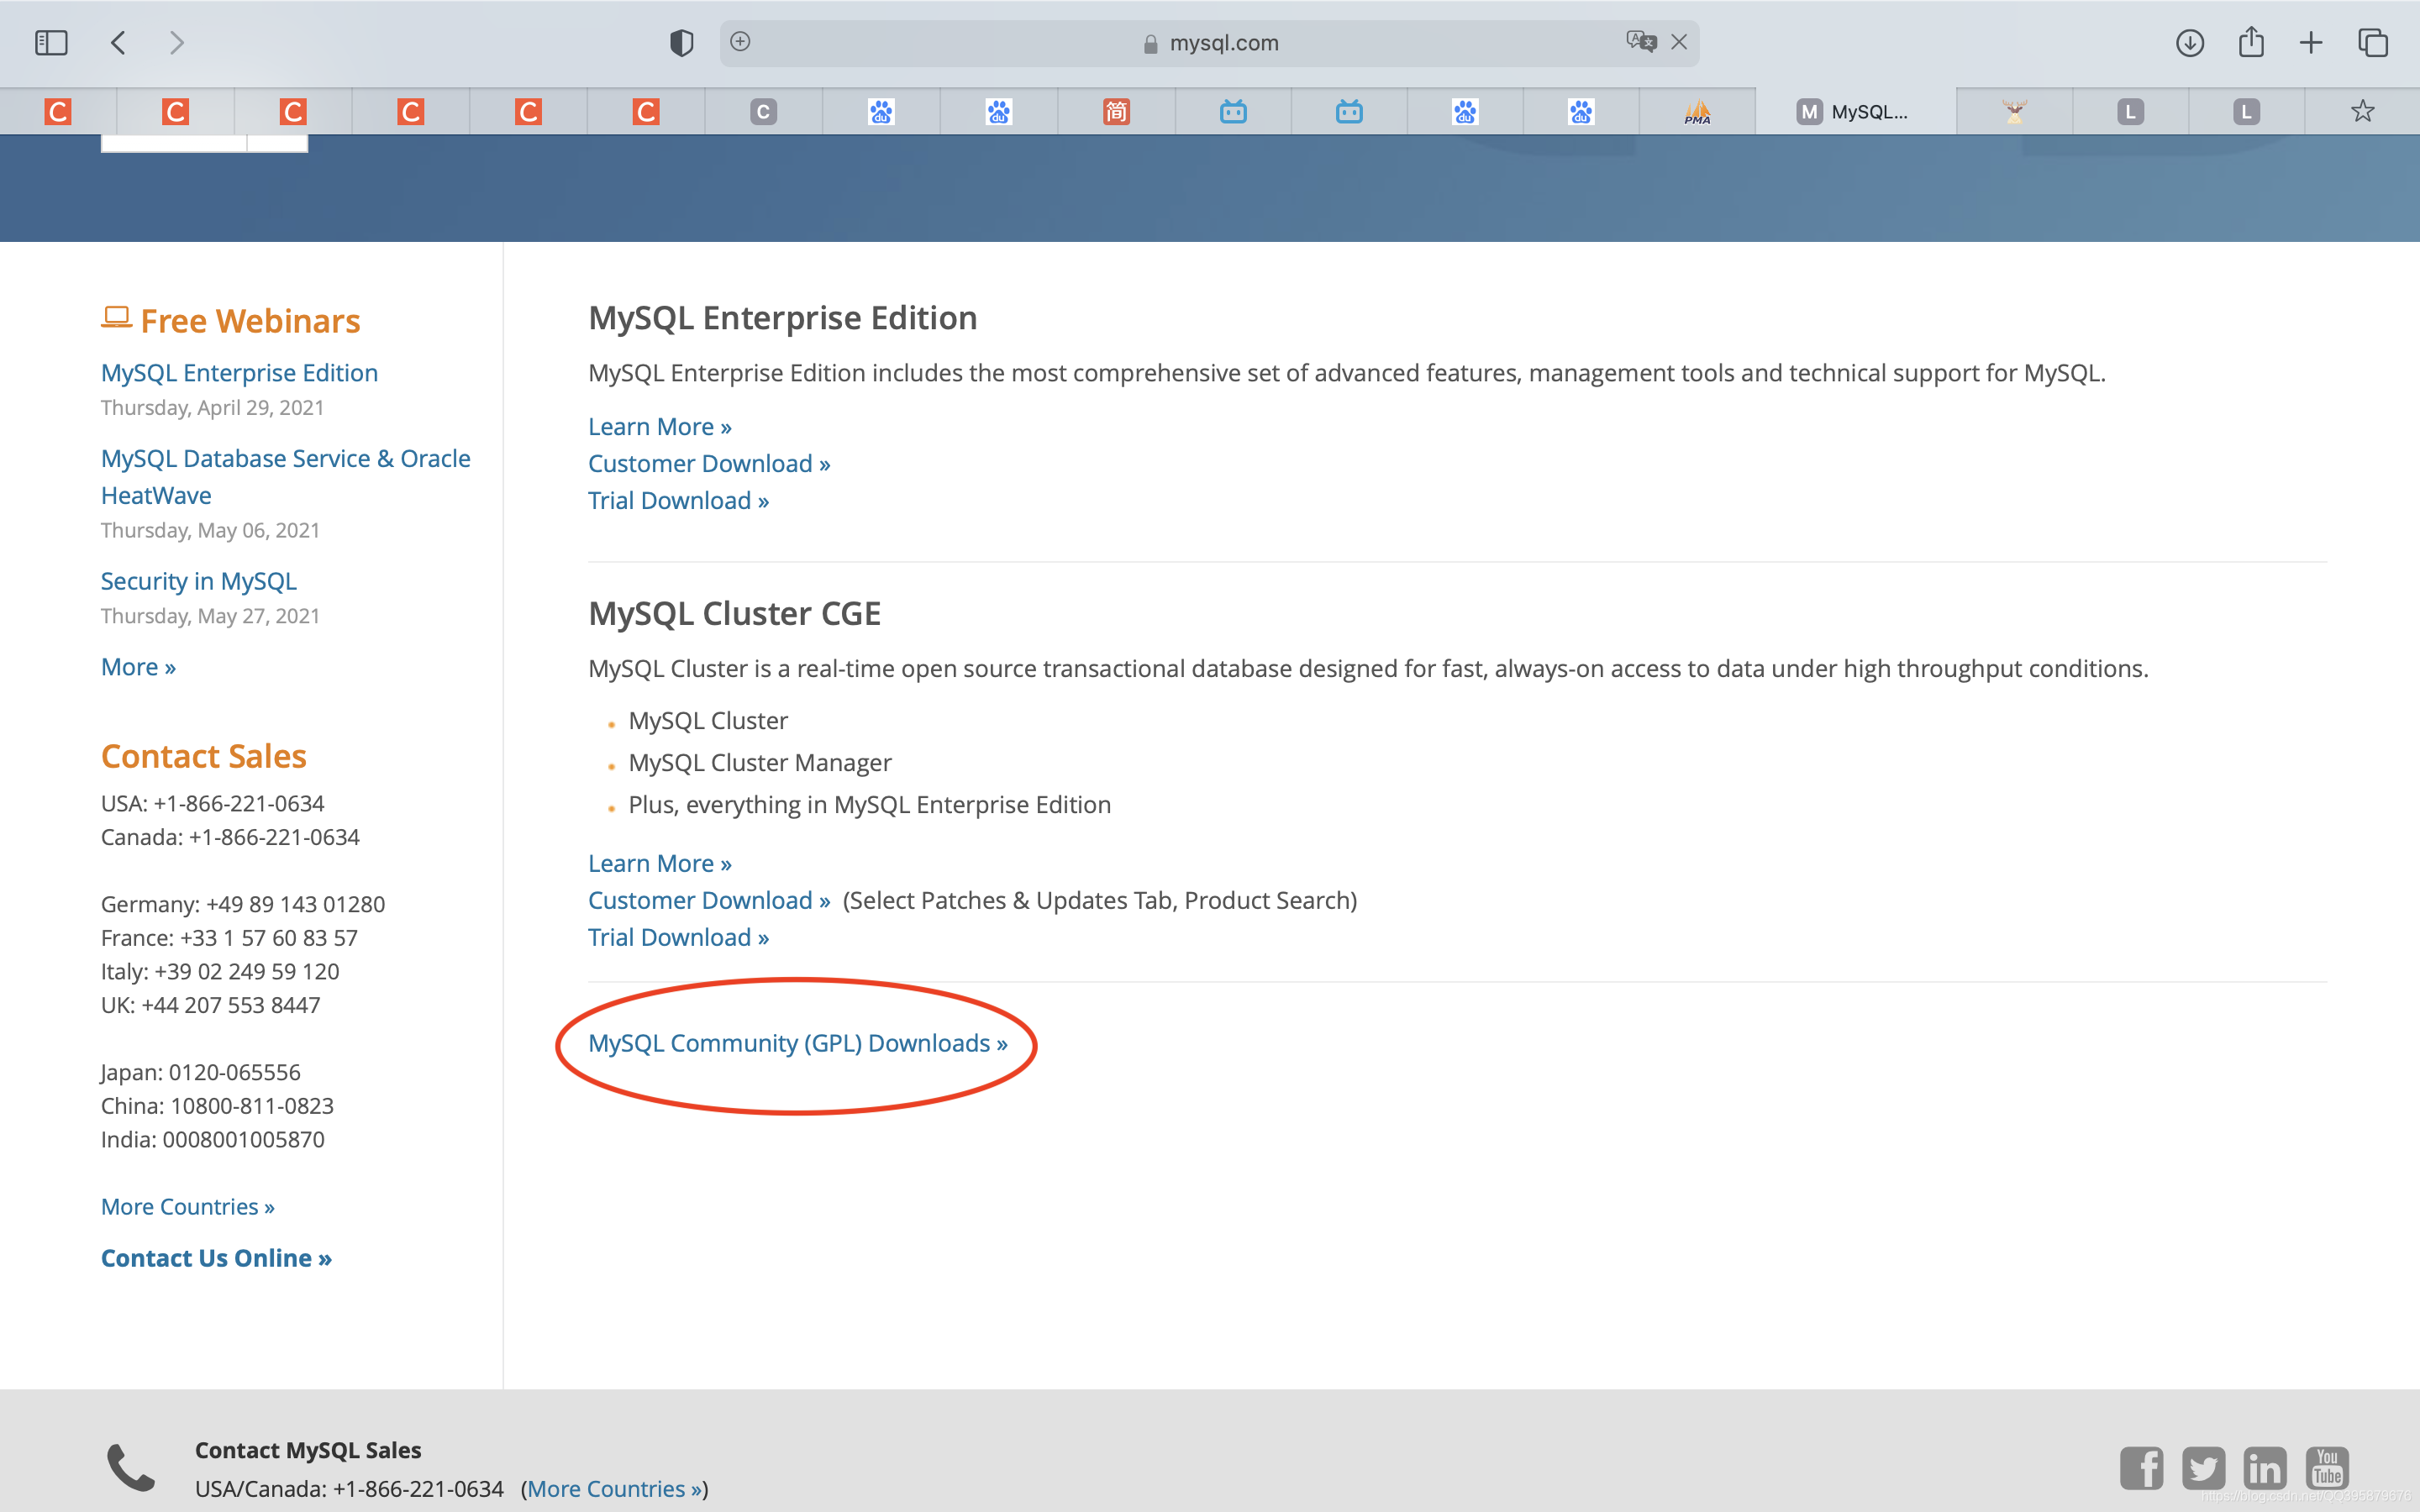Image resolution: width=2420 pixels, height=1512 pixels.
Task: Click Learn More » under MySQL Cluster CGE
Action: point(660,864)
